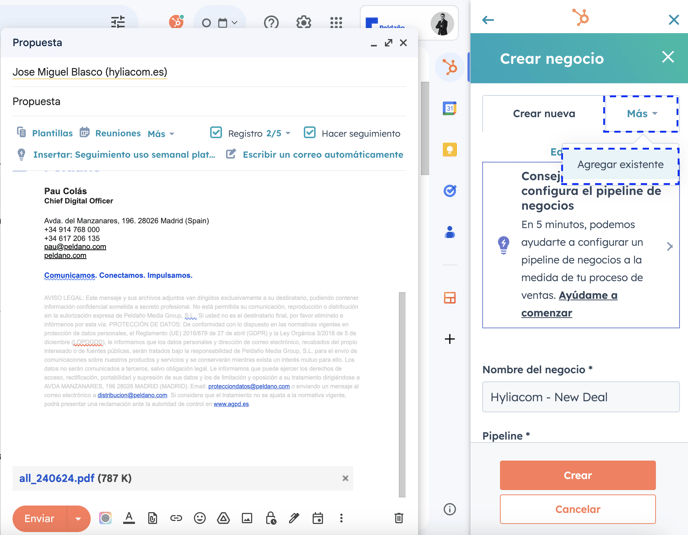Viewport: 688px width, 535px height.
Task: Insert files using Drive icon
Action: tap(223, 518)
